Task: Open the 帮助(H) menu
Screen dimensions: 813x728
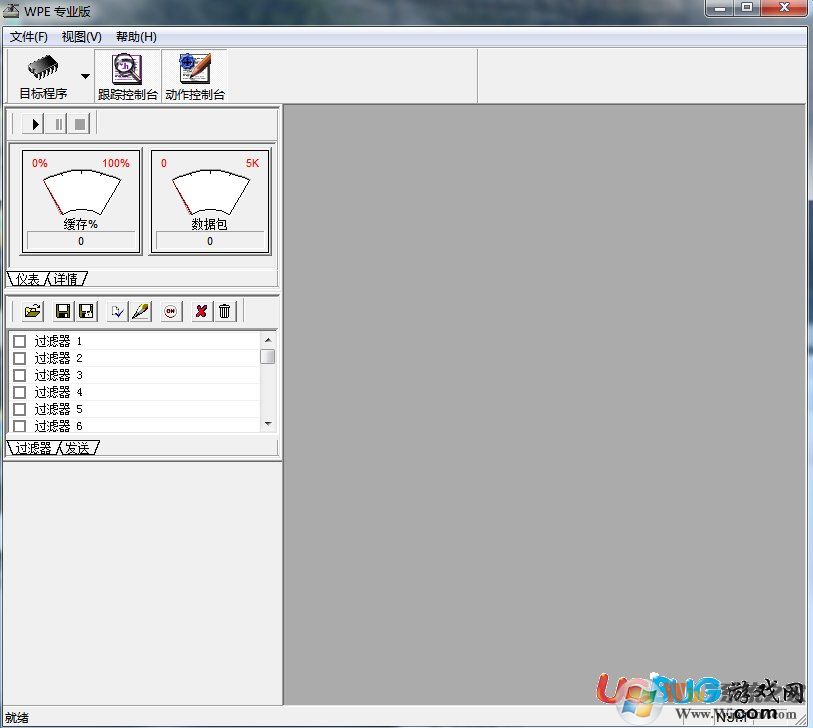Action: (x=136, y=37)
